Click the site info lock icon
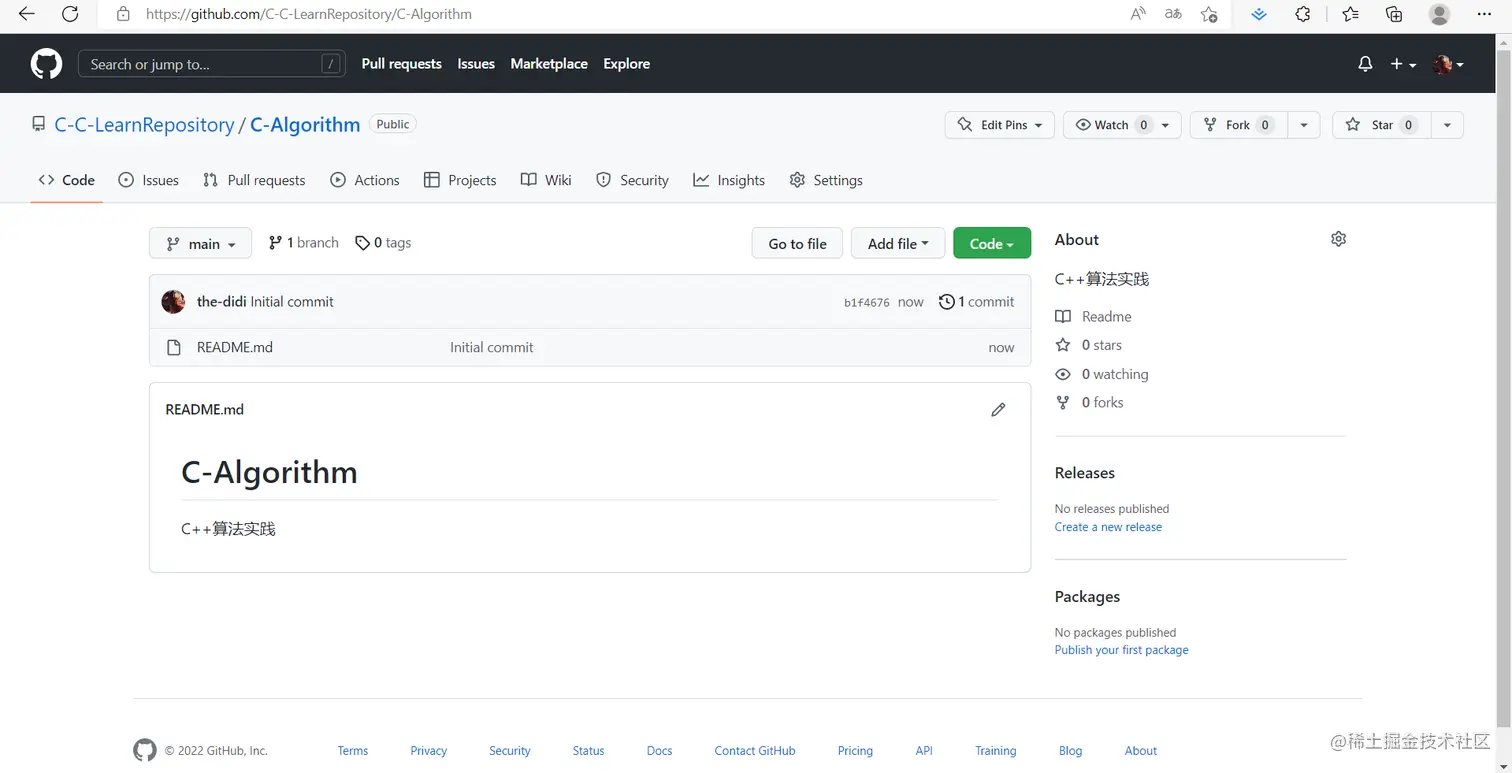The width and height of the screenshot is (1512, 773). pos(123,14)
